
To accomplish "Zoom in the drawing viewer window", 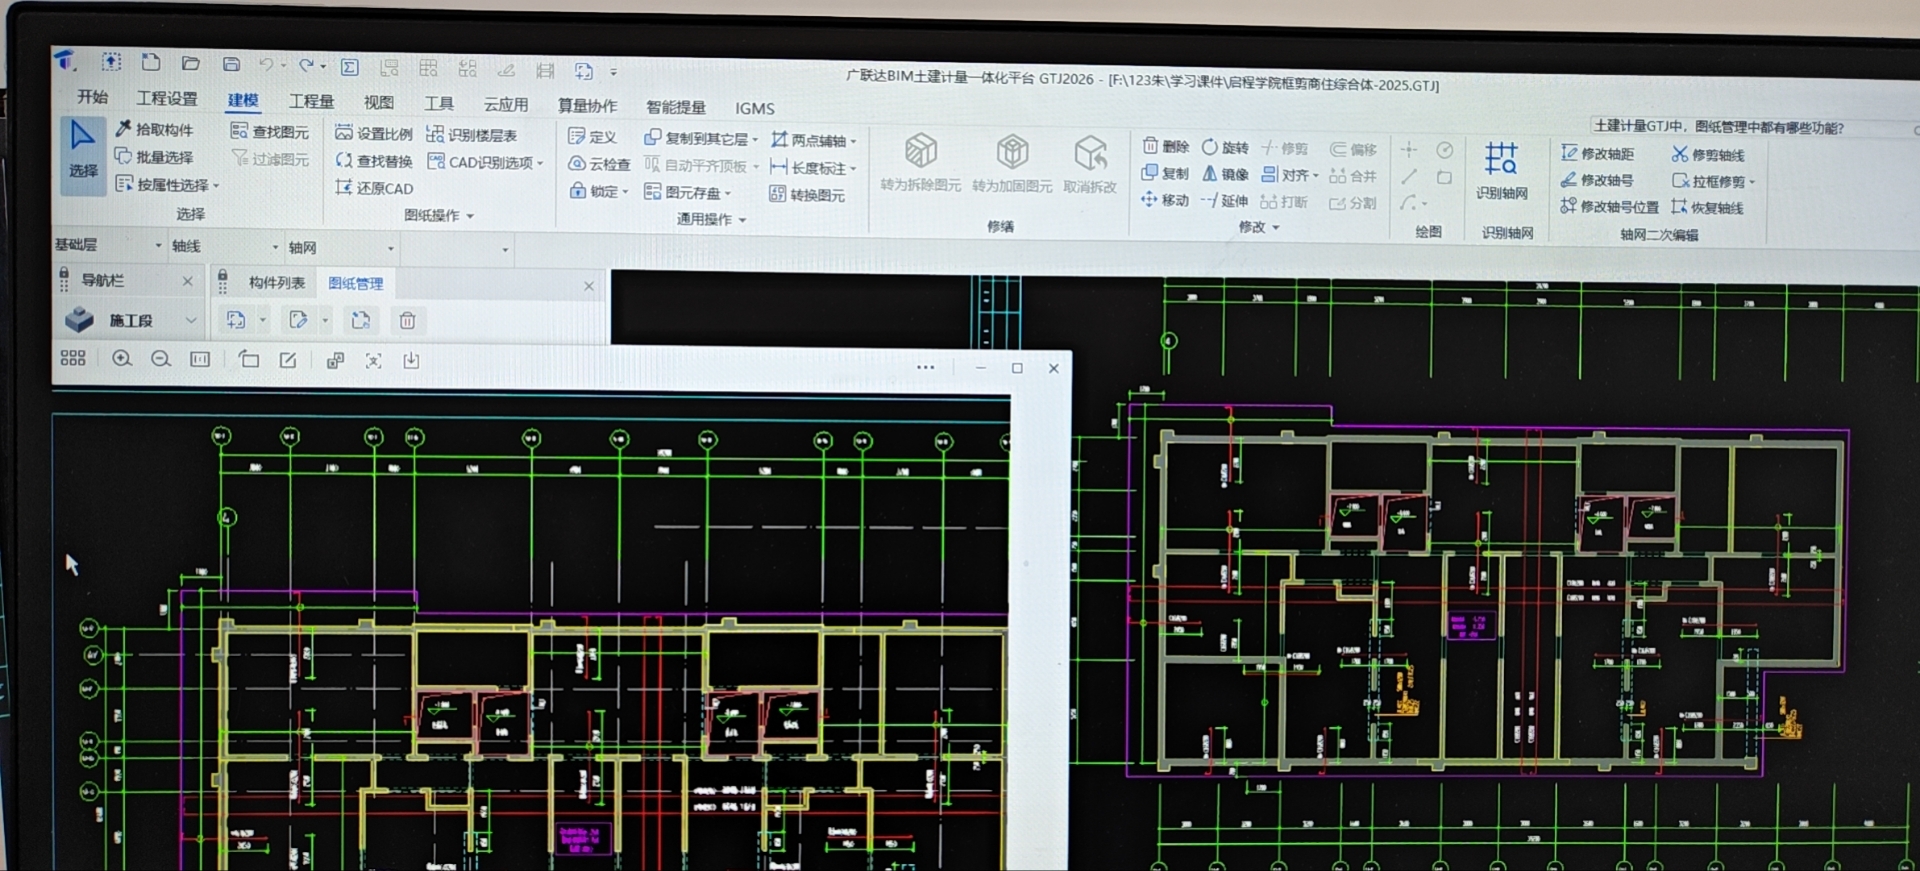I will tap(122, 359).
